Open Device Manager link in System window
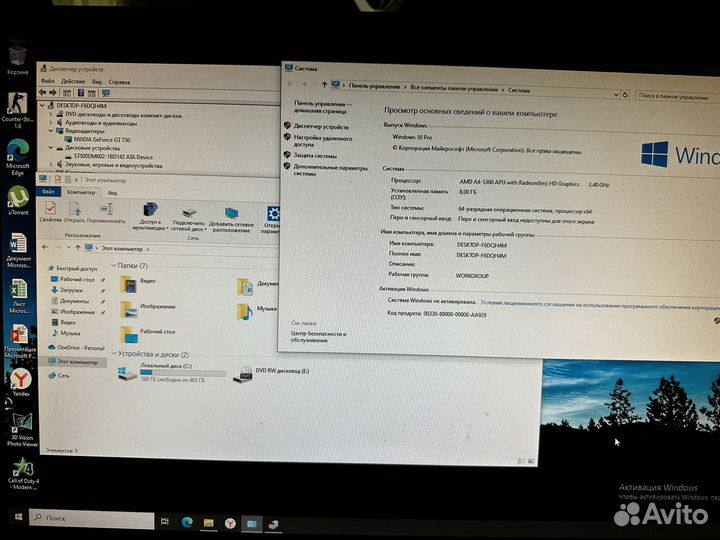Image resolution: width=720 pixels, height=540 pixels. (x=321, y=126)
